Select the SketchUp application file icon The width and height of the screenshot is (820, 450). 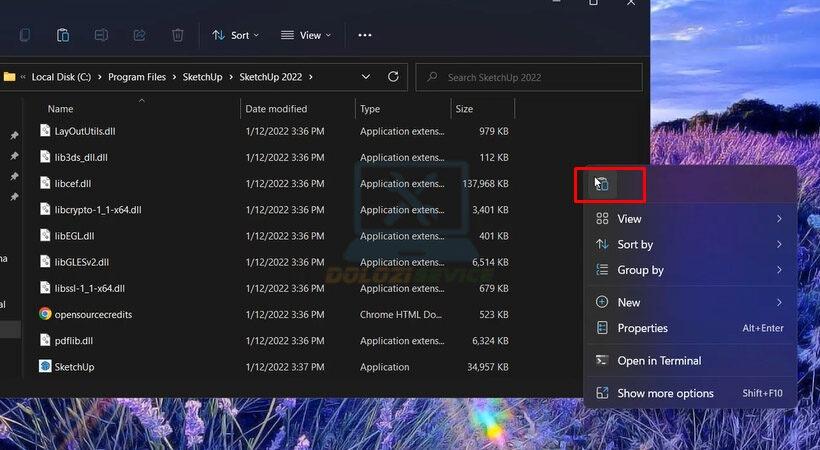45,366
